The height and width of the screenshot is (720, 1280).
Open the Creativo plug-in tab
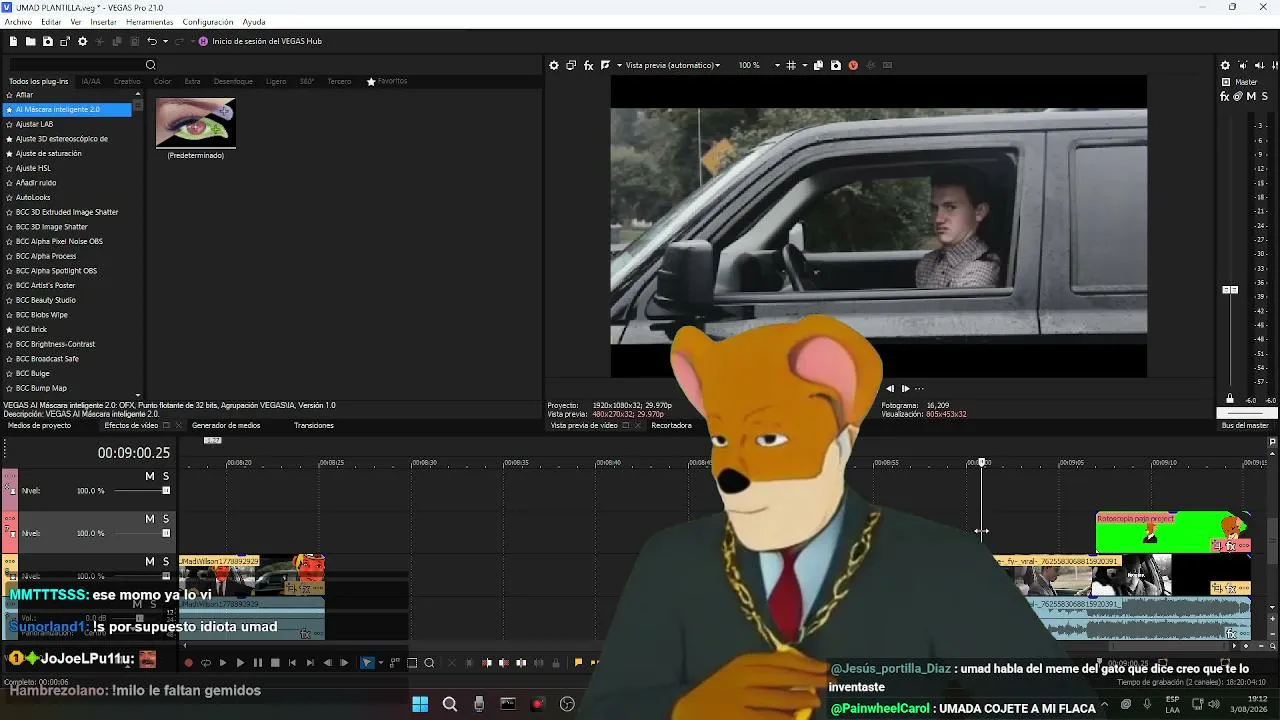coord(127,81)
